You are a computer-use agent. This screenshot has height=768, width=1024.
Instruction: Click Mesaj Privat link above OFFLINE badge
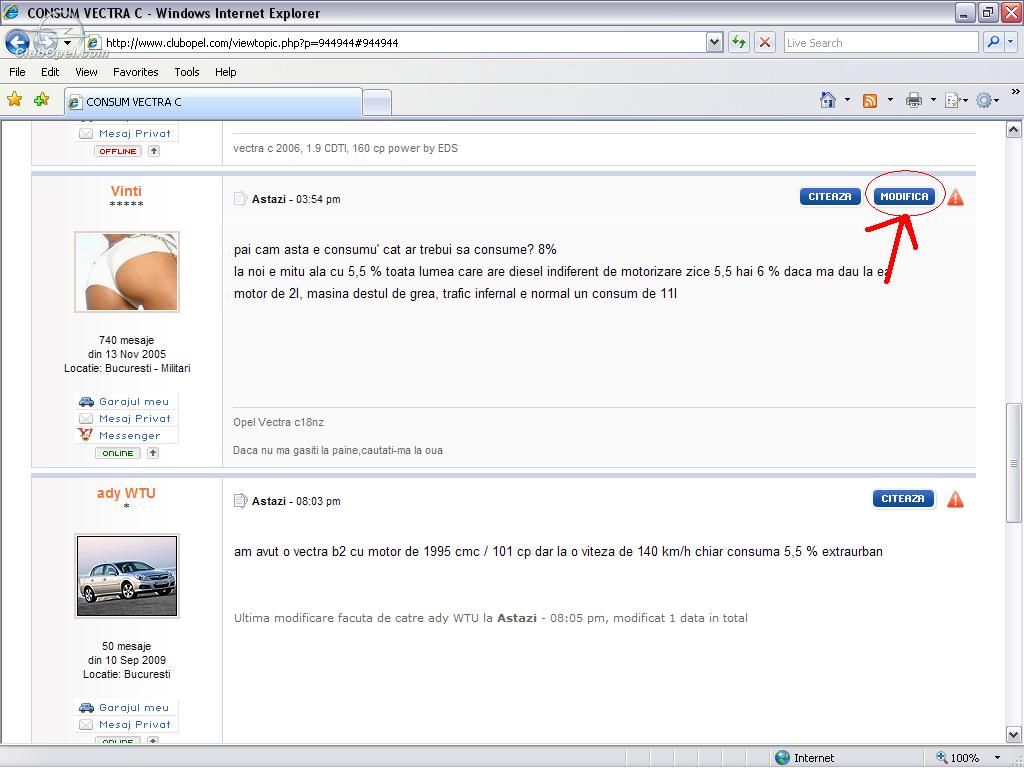[x=126, y=133]
